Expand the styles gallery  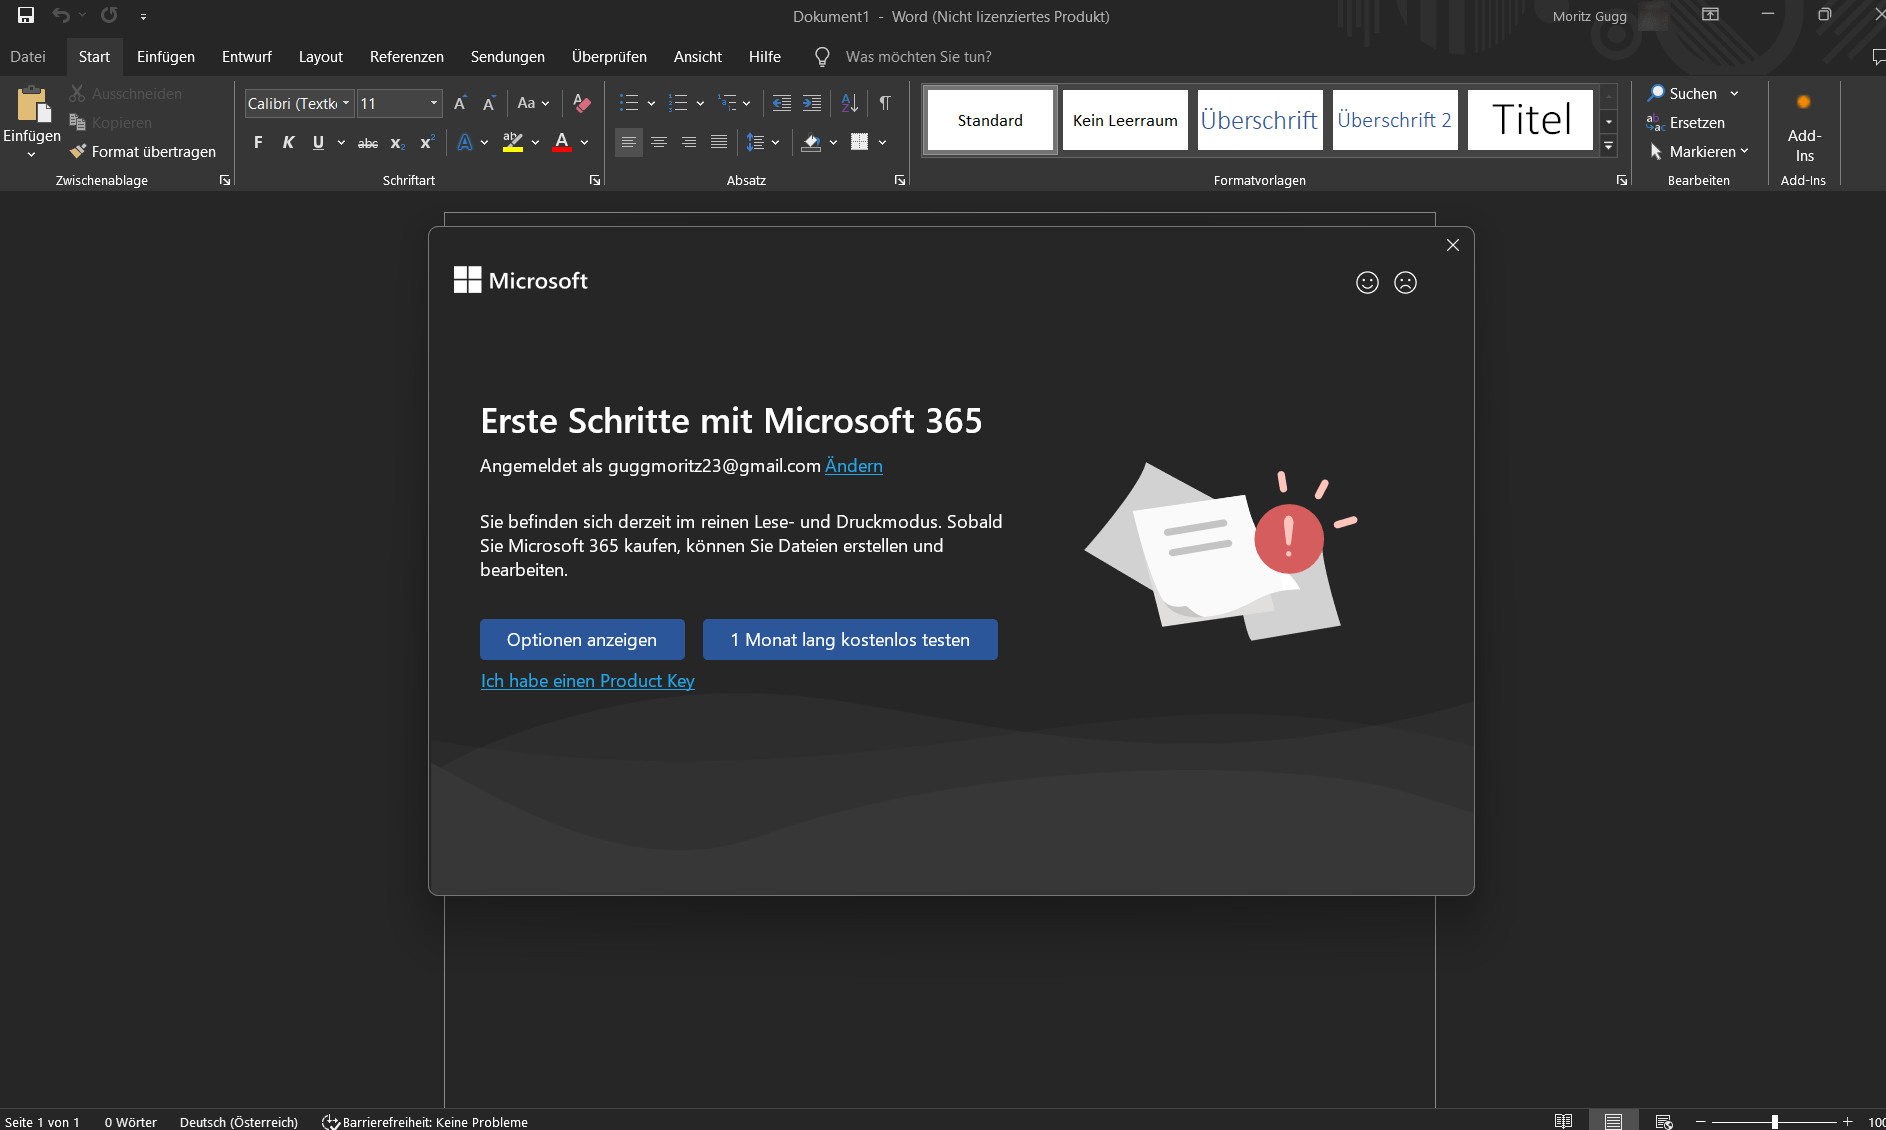tap(1608, 146)
